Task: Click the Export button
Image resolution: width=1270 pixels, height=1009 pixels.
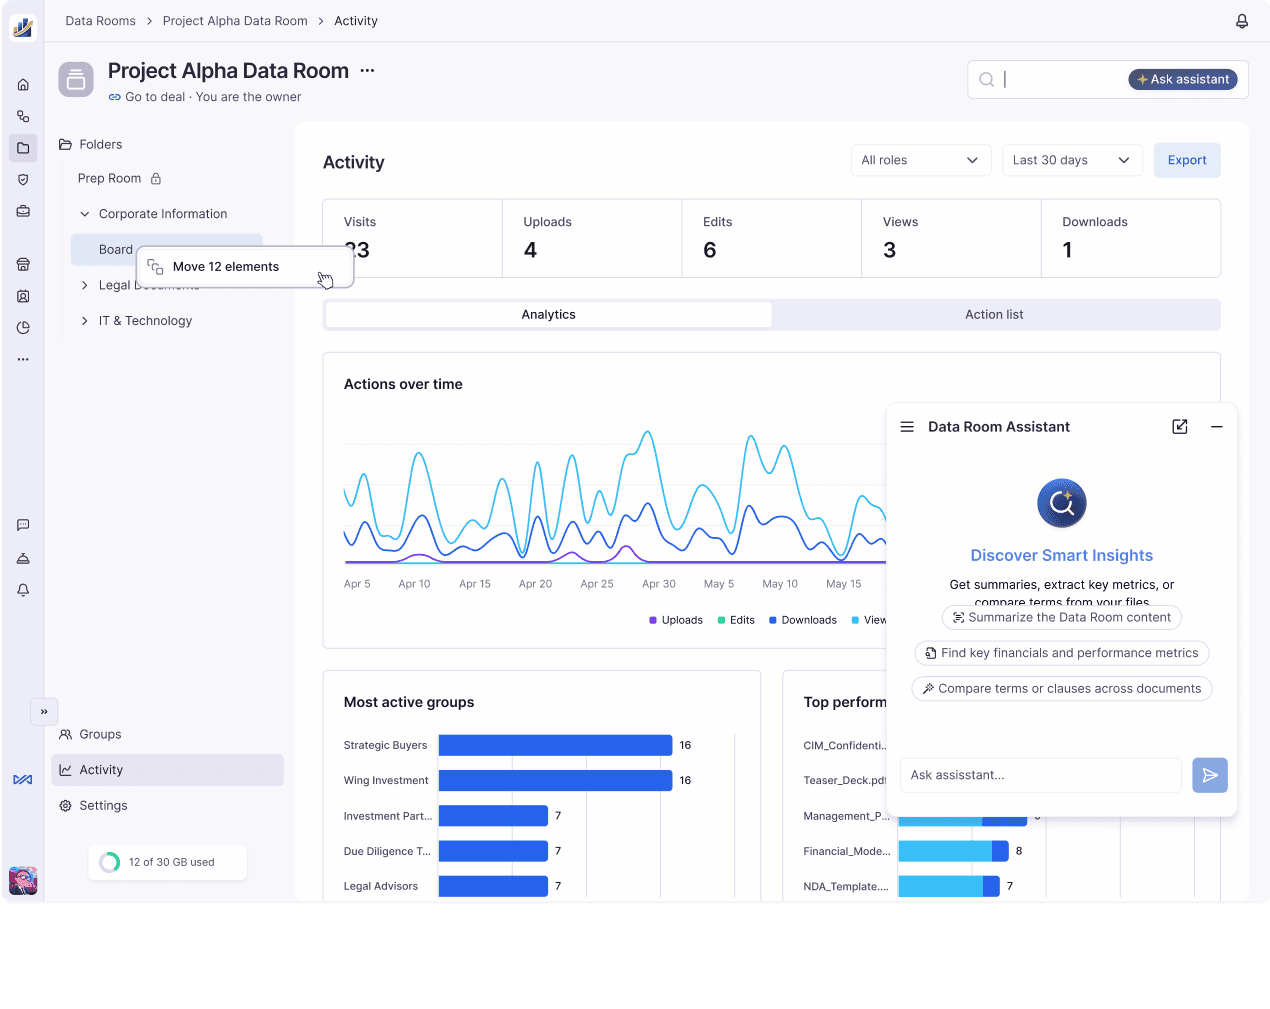Action: [x=1187, y=160]
